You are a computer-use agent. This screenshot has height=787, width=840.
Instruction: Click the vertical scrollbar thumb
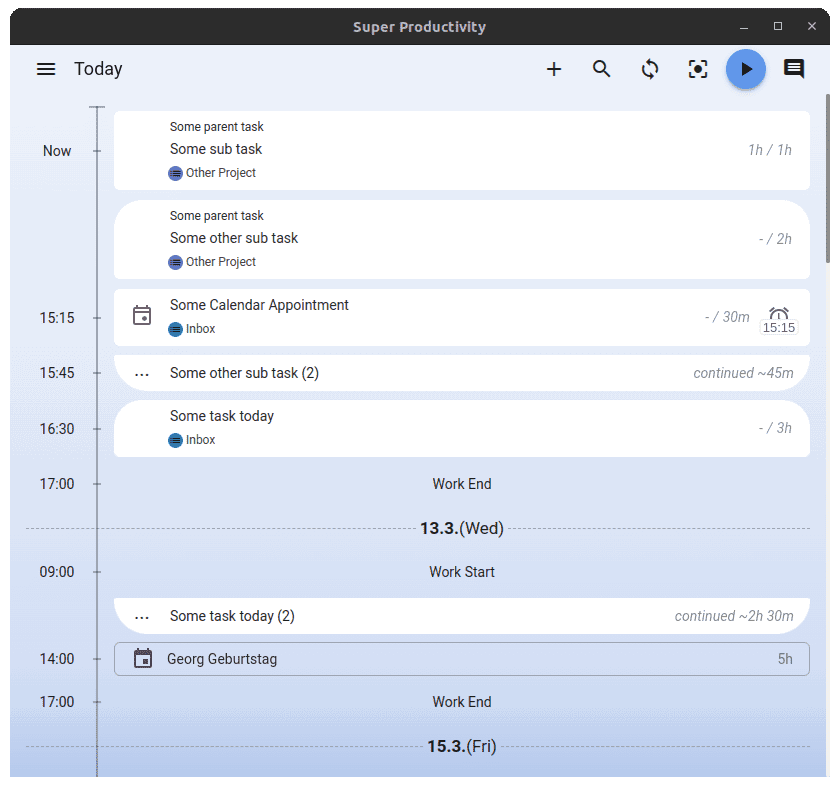(x=828, y=178)
